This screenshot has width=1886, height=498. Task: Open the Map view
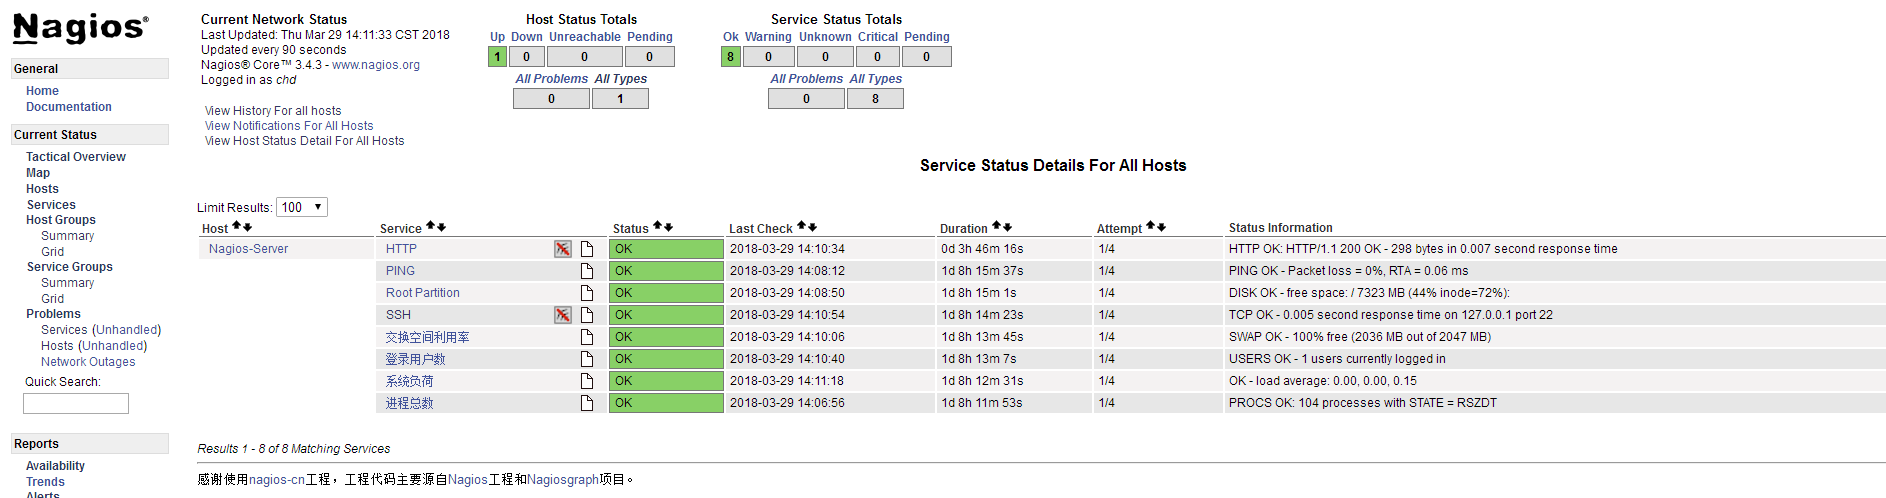click(38, 173)
